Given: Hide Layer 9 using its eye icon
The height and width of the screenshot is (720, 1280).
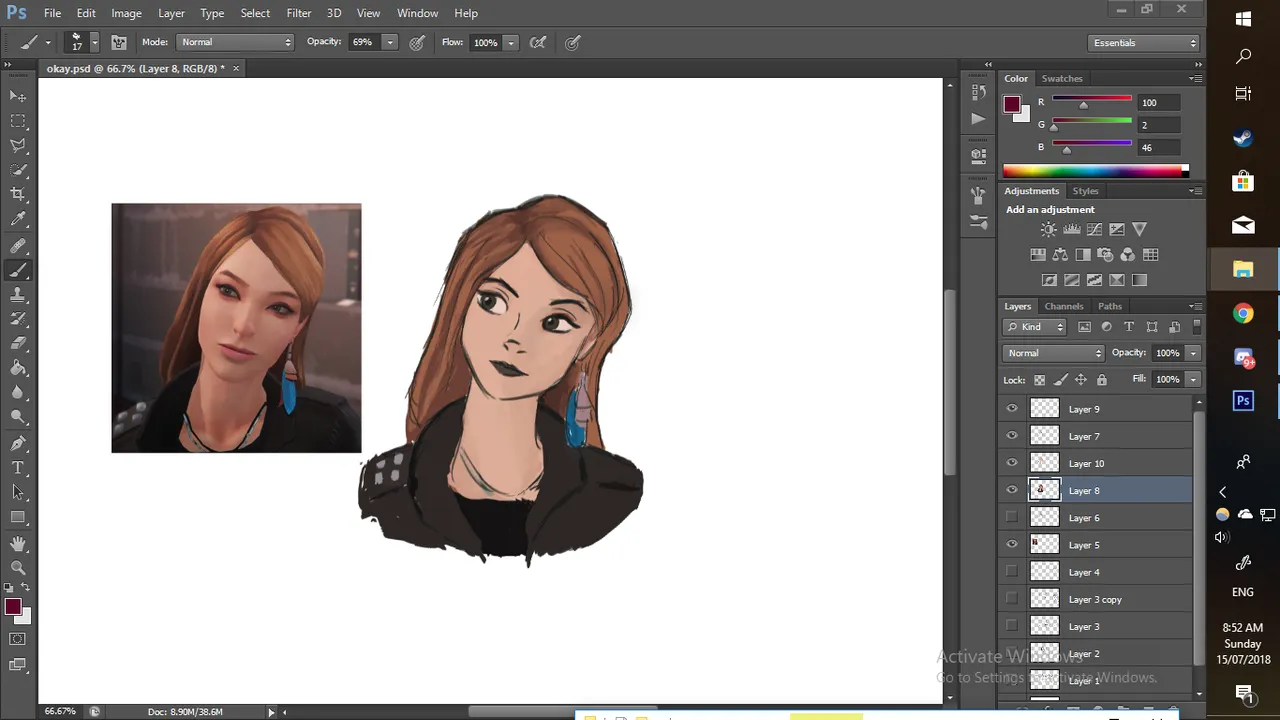Looking at the screenshot, I should pyautogui.click(x=1012, y=409).
